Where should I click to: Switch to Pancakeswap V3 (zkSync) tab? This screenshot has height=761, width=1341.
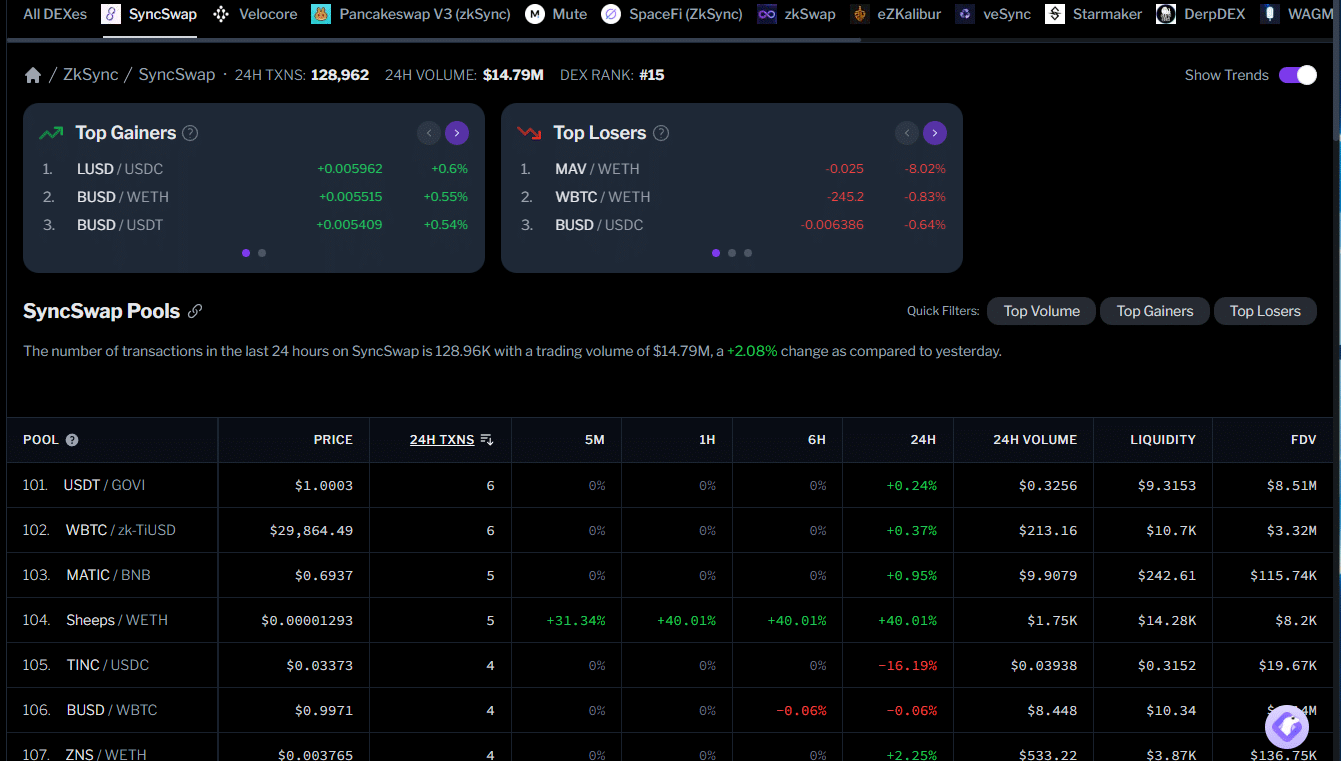tap(411, 14)
